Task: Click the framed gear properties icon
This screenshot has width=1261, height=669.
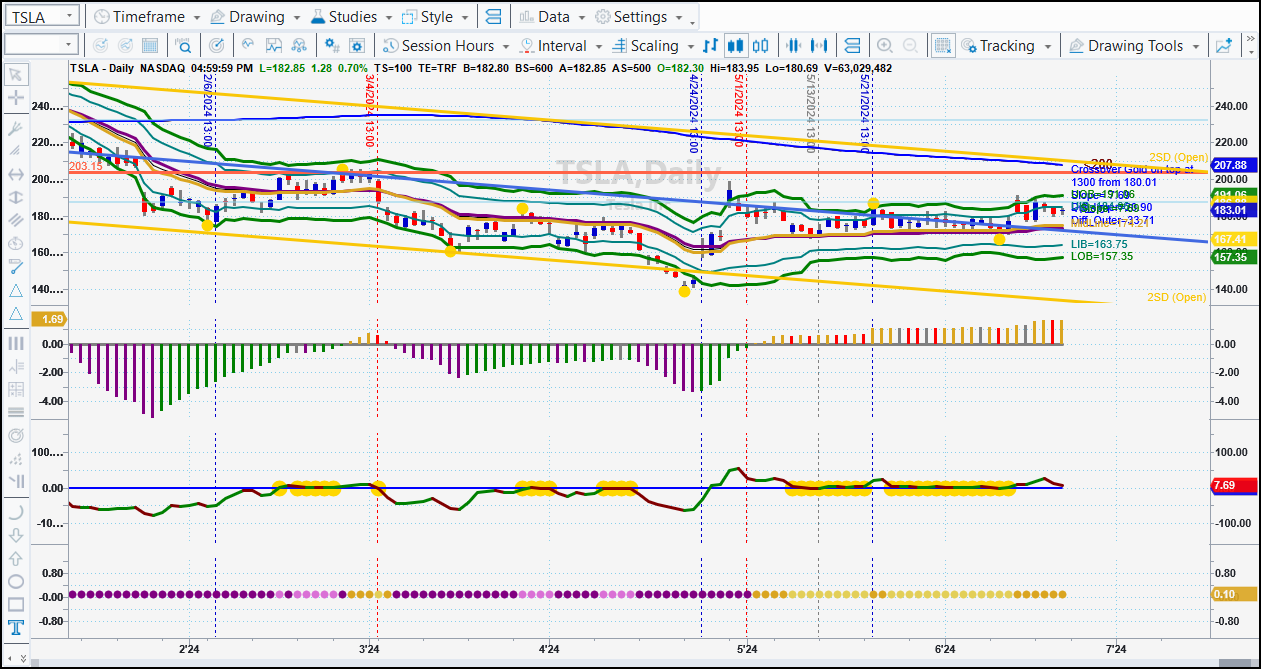Action: pyautogui.click(x=357, y=46)
